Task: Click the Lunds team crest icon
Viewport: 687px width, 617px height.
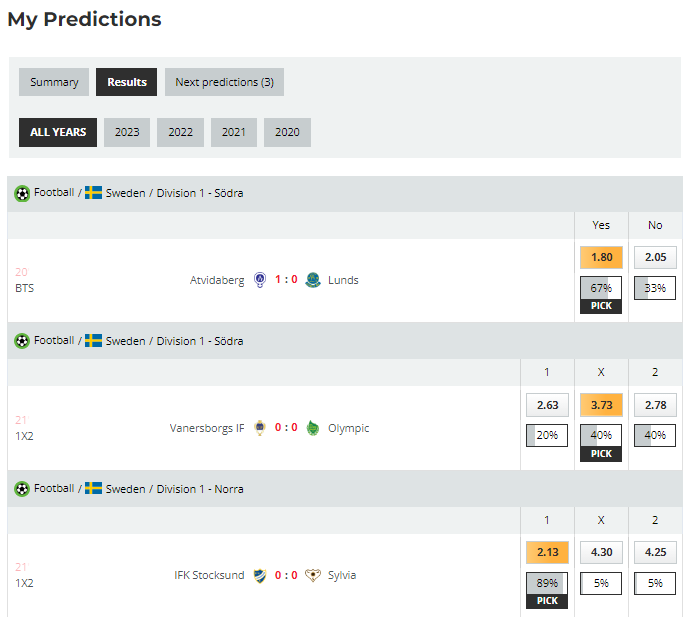Action: click(313, 280)
